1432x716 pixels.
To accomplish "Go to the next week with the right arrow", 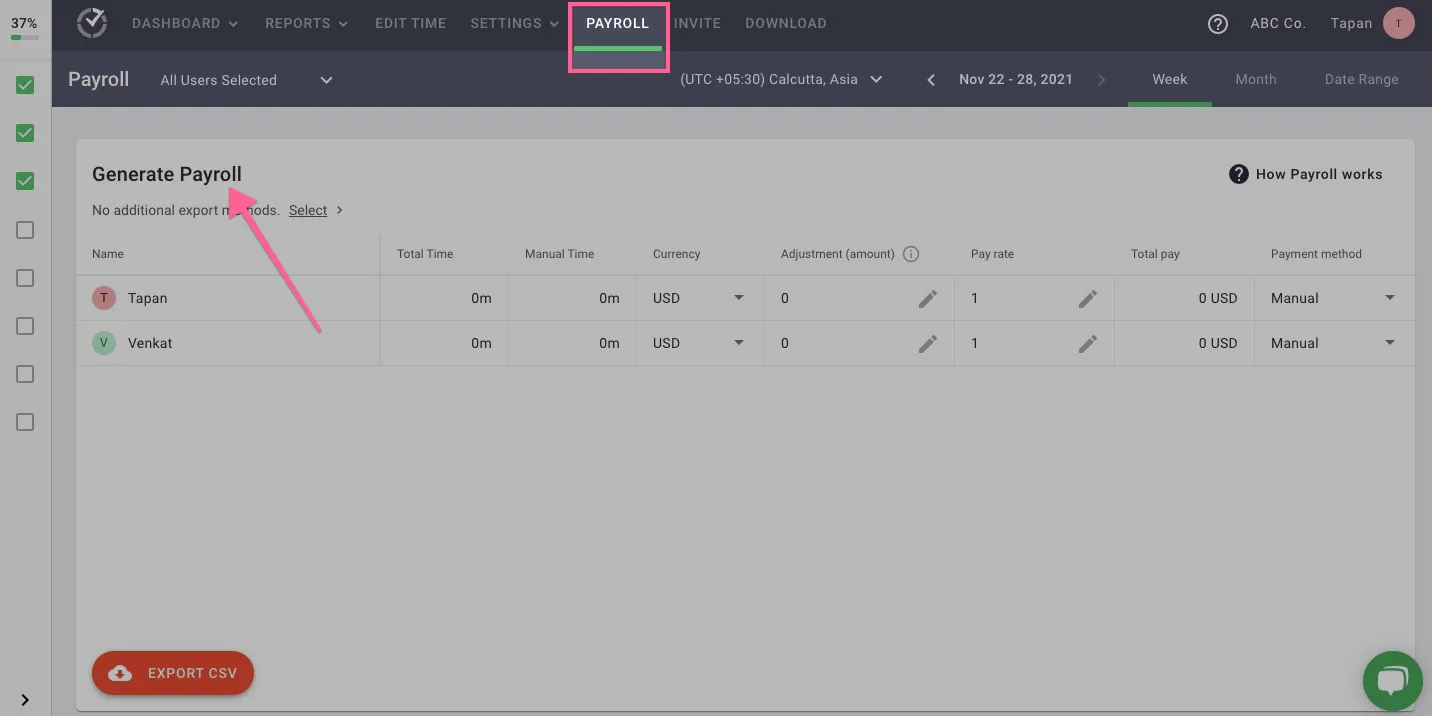I will 1101,80.
